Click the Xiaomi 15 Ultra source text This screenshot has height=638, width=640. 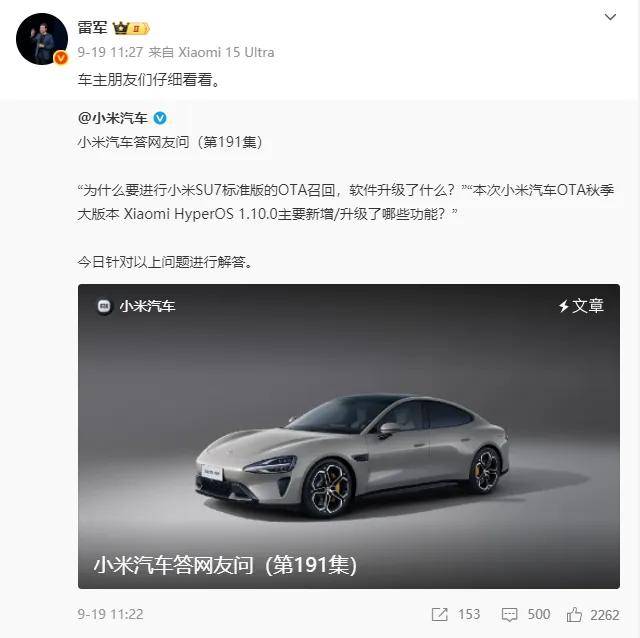coord(226,52)
